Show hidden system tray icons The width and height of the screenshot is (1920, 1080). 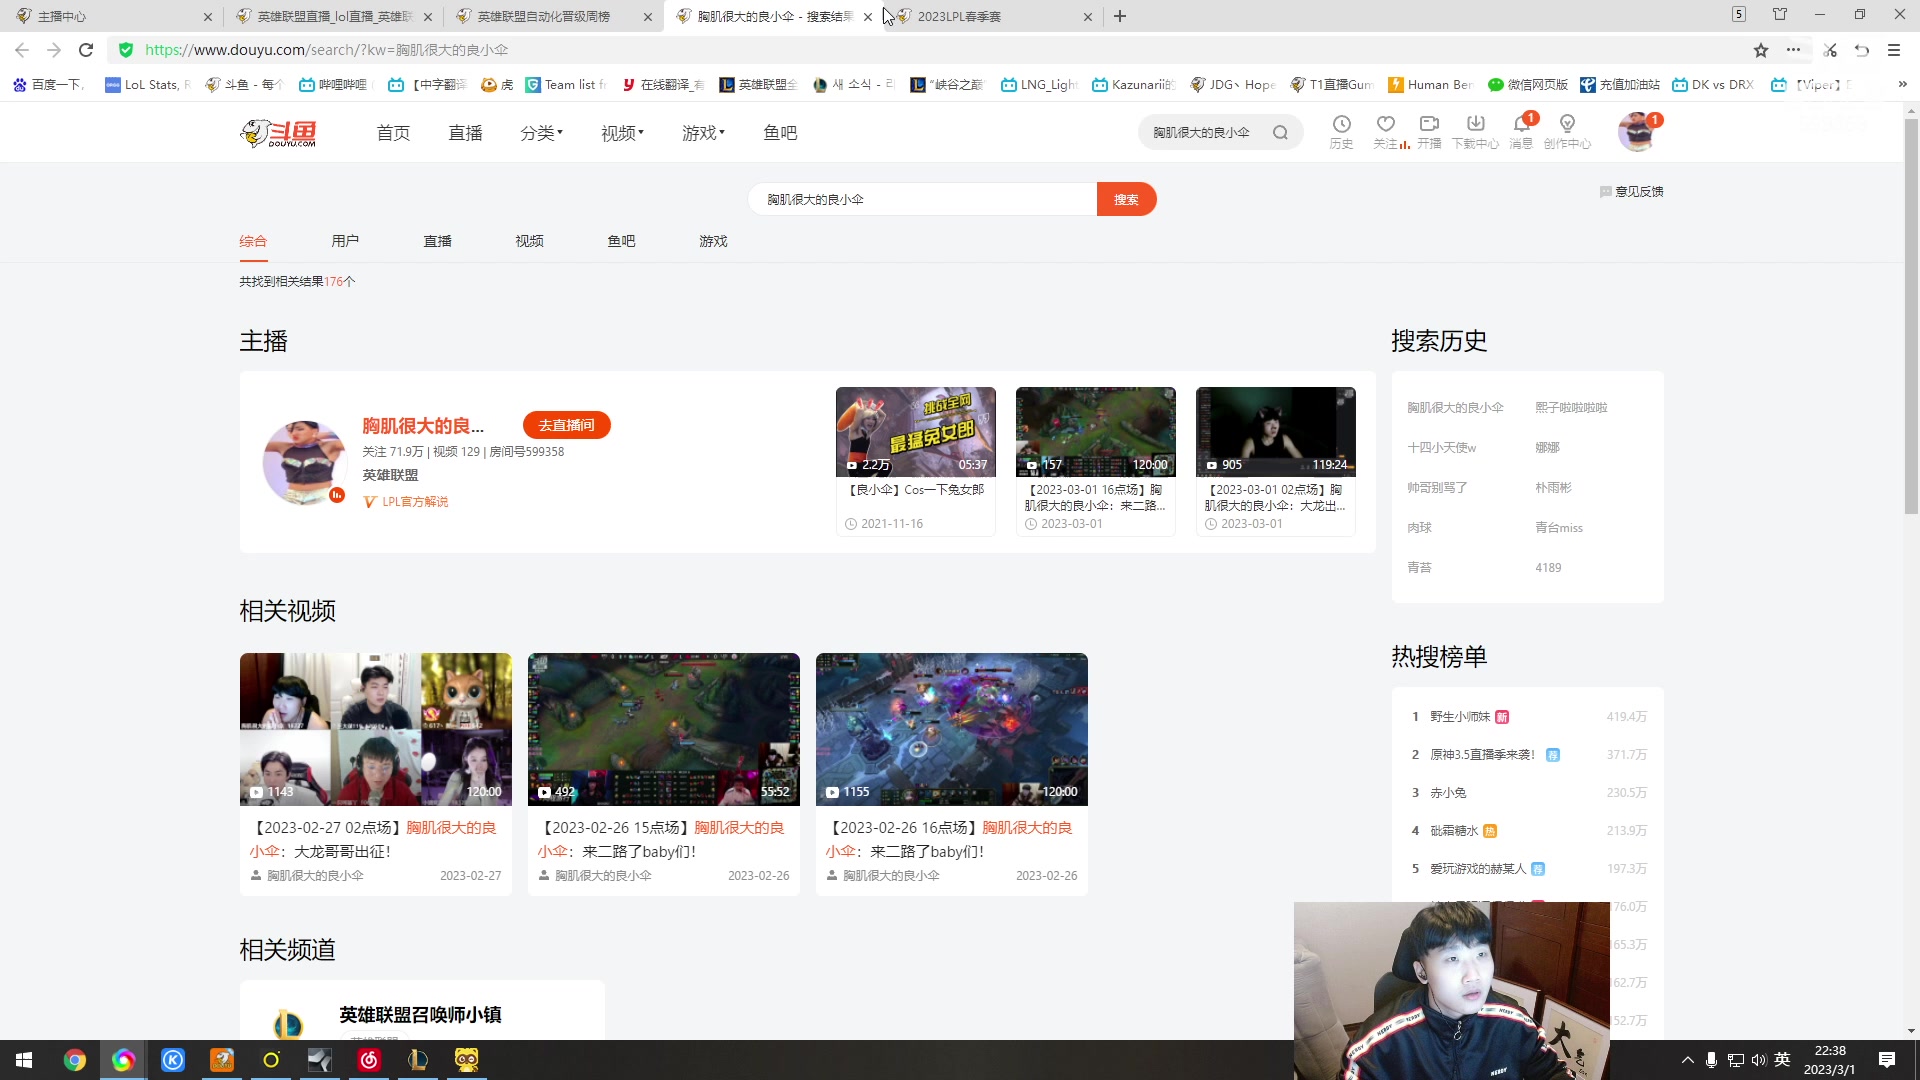[1688, 1060]
